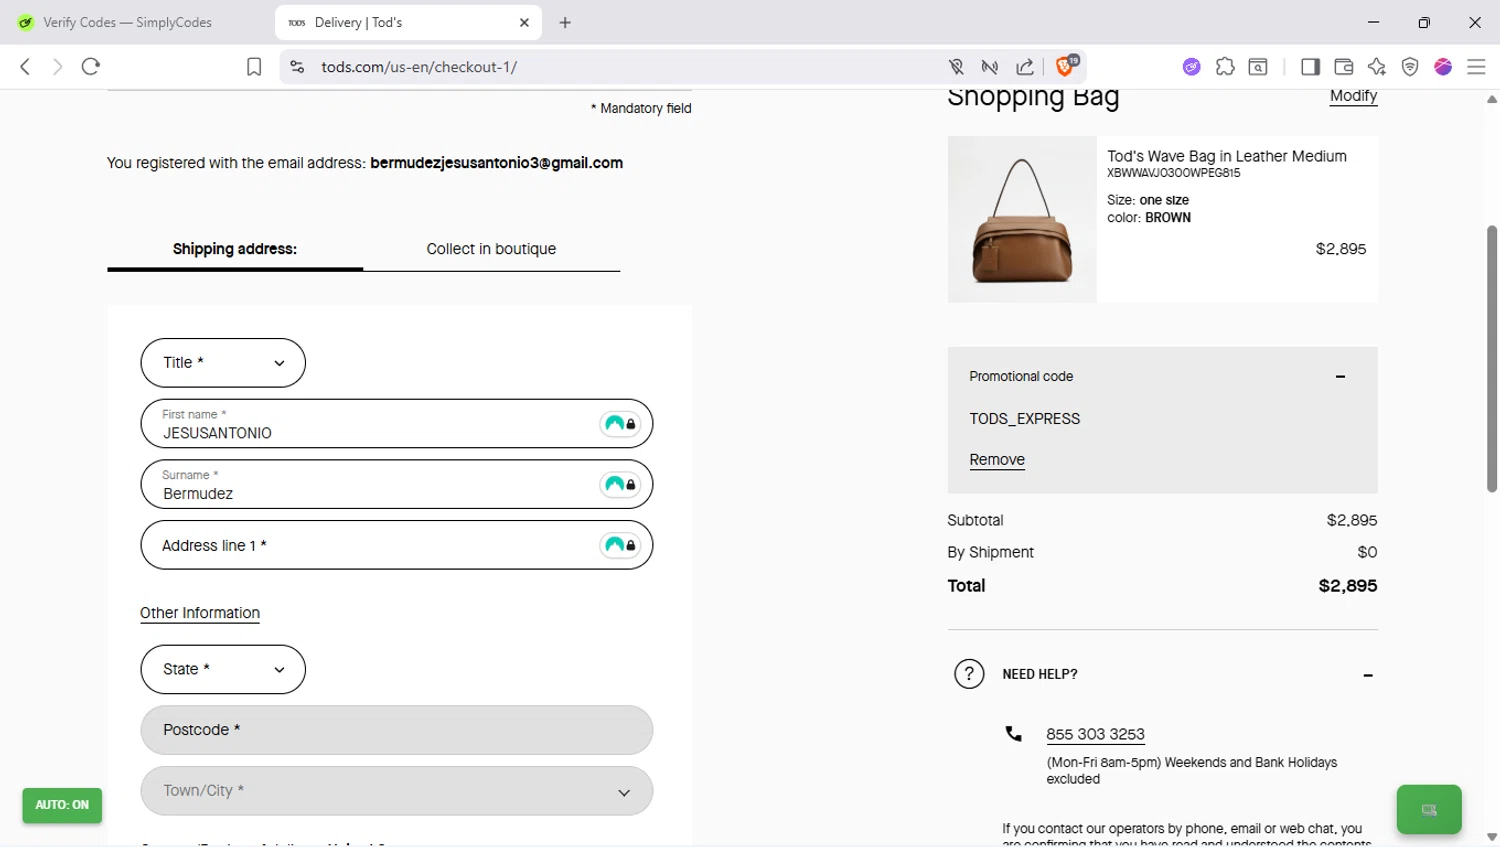Click the Other Information link
The image size is (1500, 847).
pos(200,613)
